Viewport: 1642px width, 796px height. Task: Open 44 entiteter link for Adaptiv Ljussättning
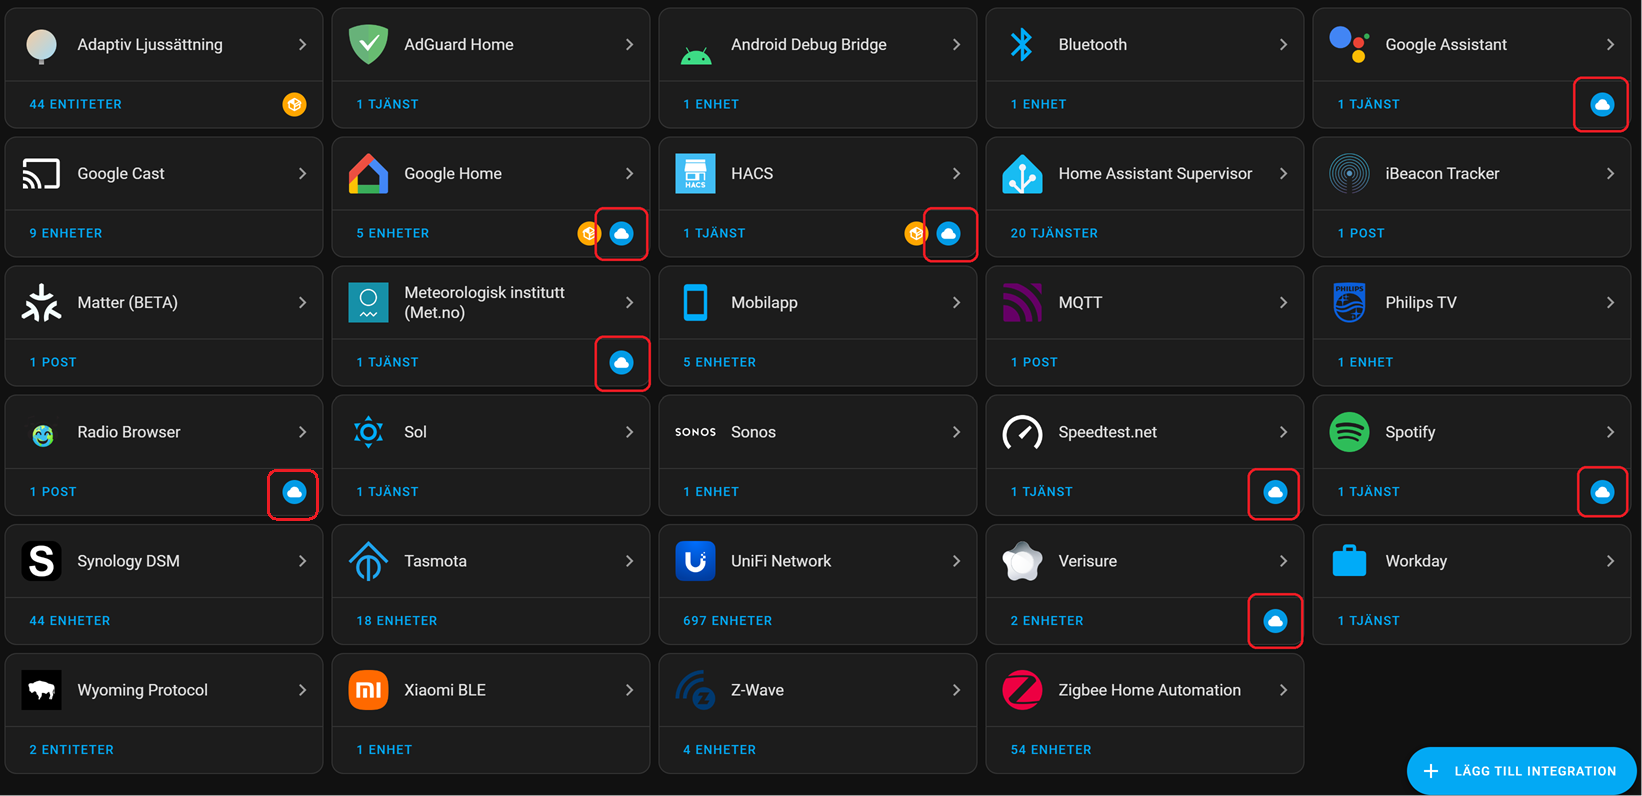(x=75, y=104)
